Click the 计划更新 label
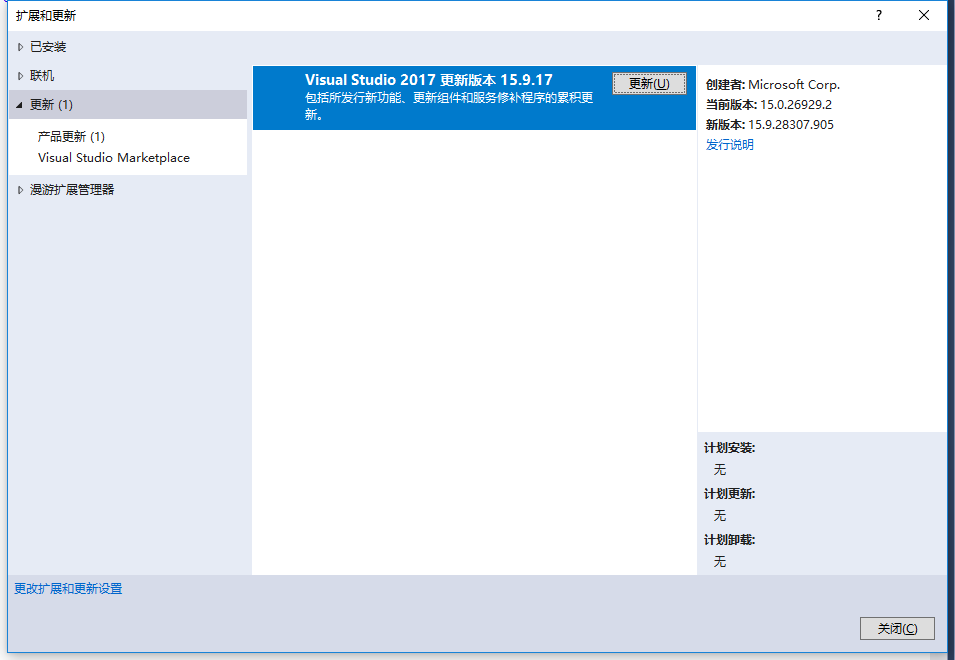 [730, 494]
